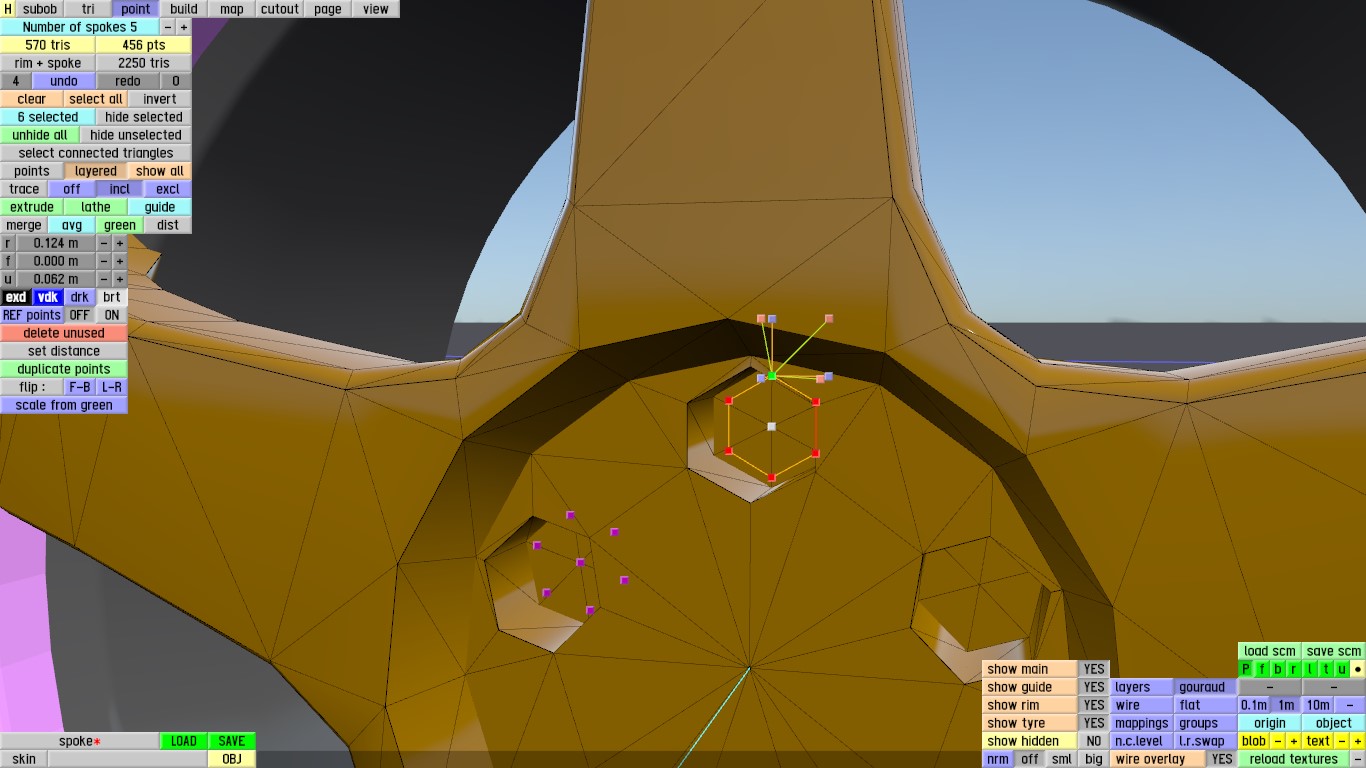Hide the selected points
The height and width of the screenshot is (768, 1366).
[x=144, y=117]
